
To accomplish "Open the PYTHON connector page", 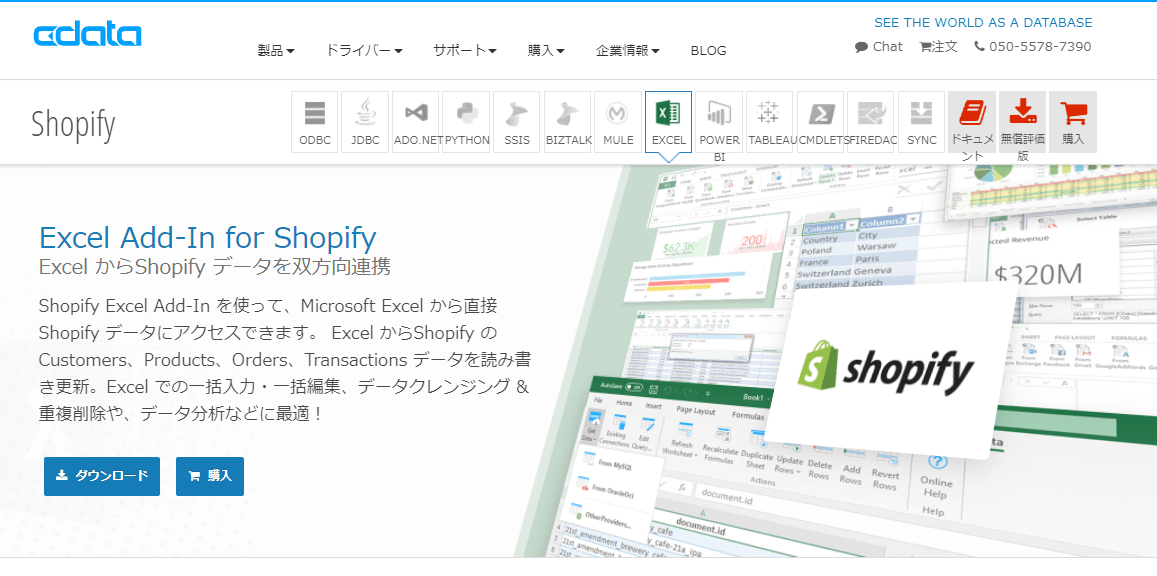I will tap(466, 121).
